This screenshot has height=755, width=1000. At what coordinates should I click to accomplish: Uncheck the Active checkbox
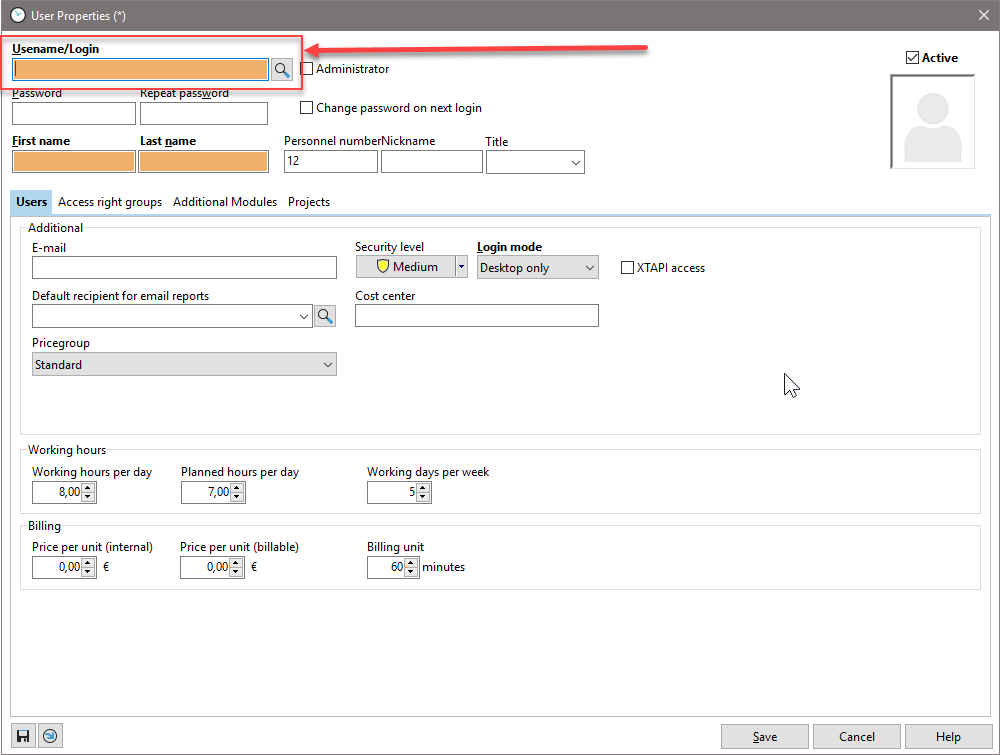912,58
